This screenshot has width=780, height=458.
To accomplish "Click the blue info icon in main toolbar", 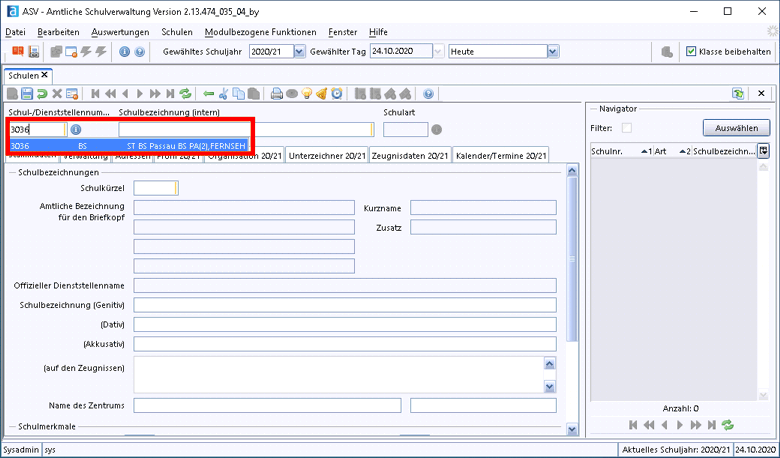I will coord(124,51).
